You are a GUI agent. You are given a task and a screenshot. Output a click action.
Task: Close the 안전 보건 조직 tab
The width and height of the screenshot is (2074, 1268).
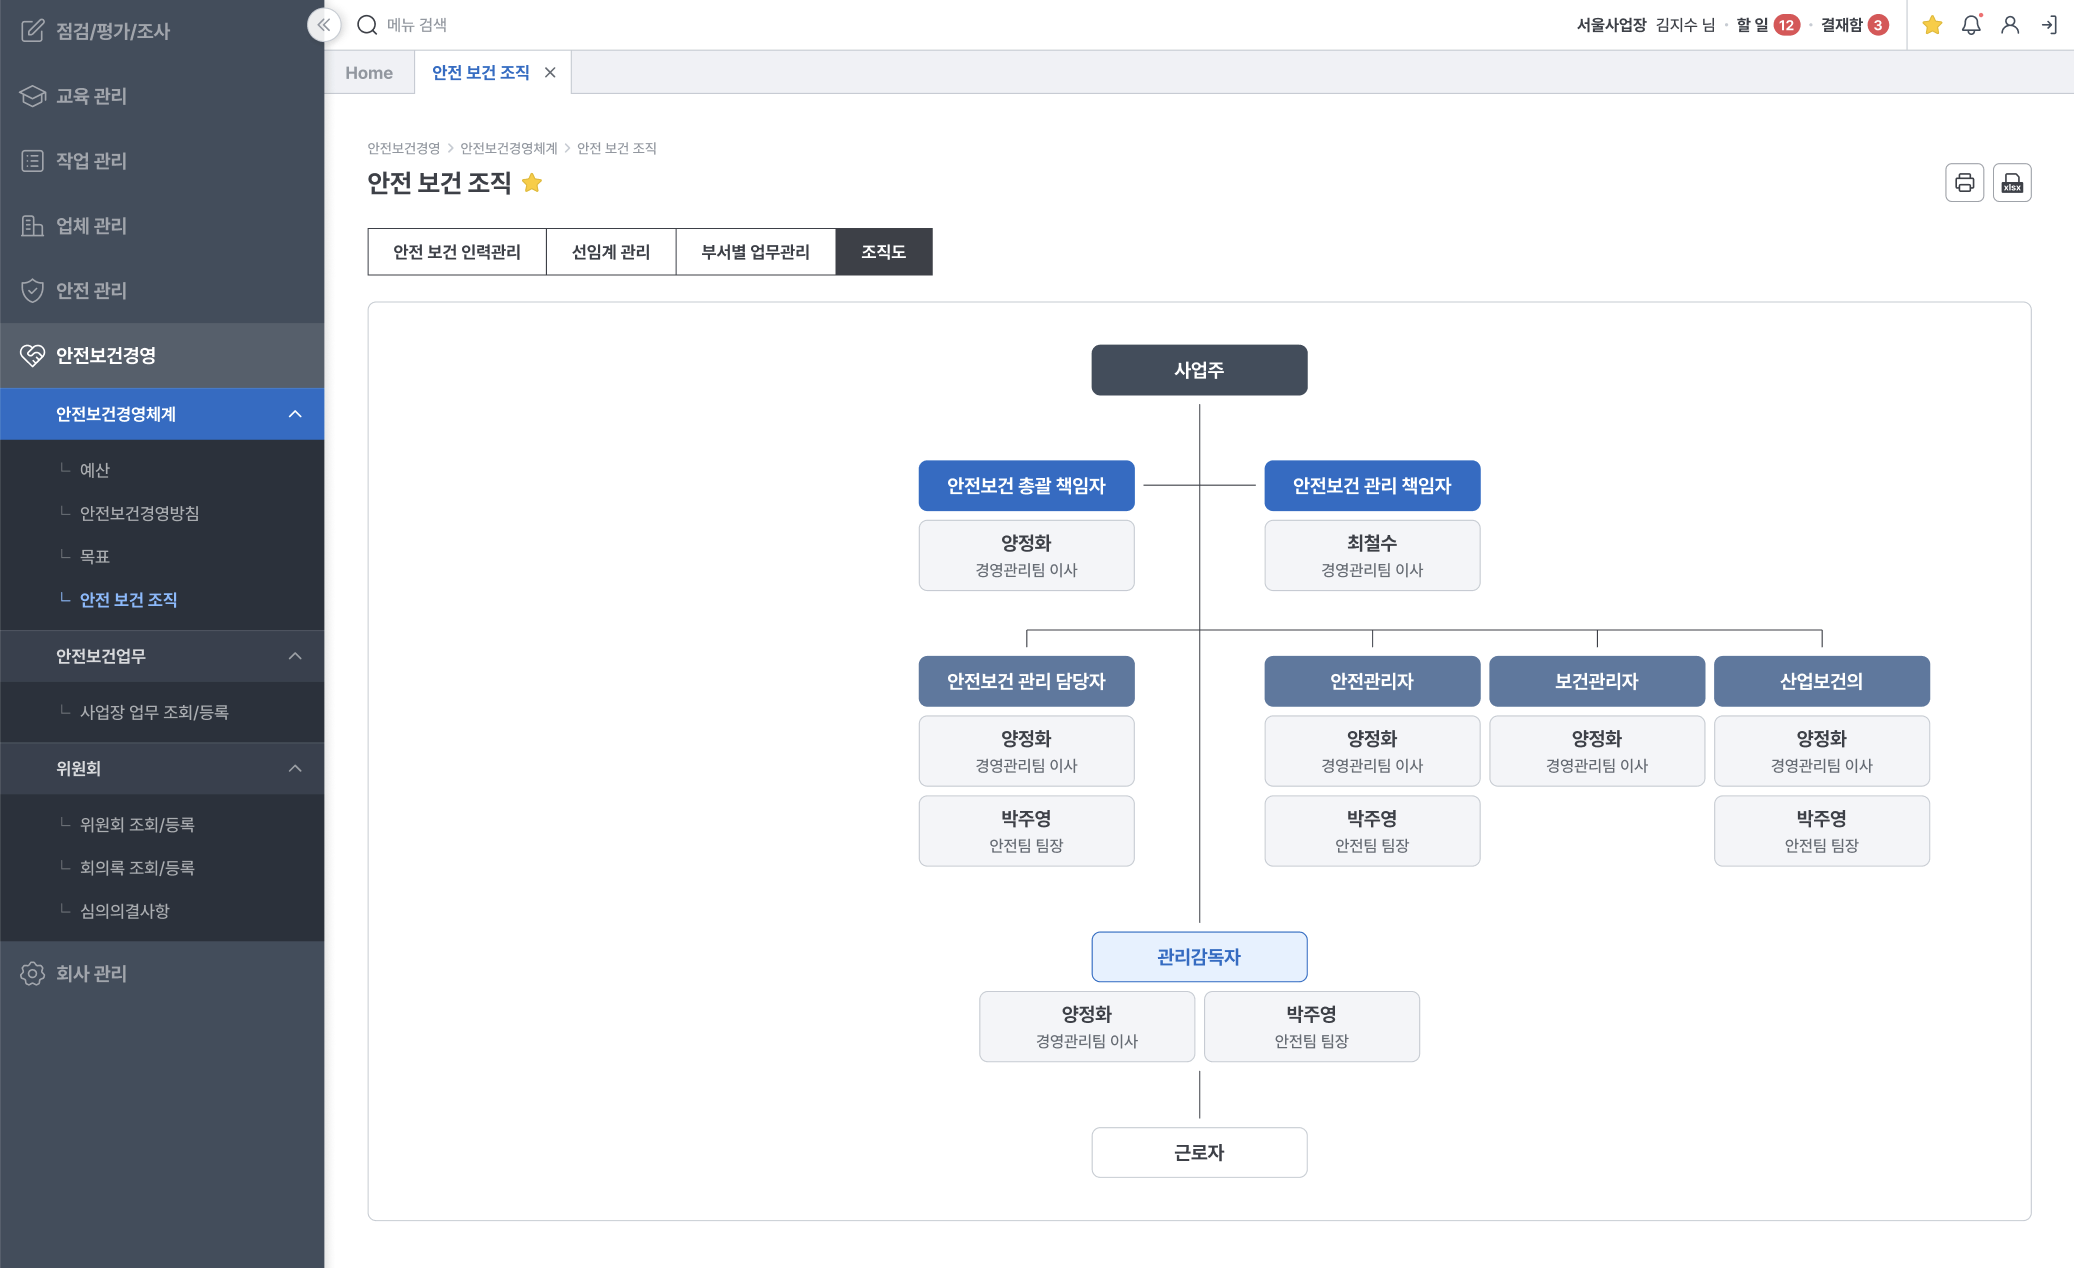click(550, 73)
